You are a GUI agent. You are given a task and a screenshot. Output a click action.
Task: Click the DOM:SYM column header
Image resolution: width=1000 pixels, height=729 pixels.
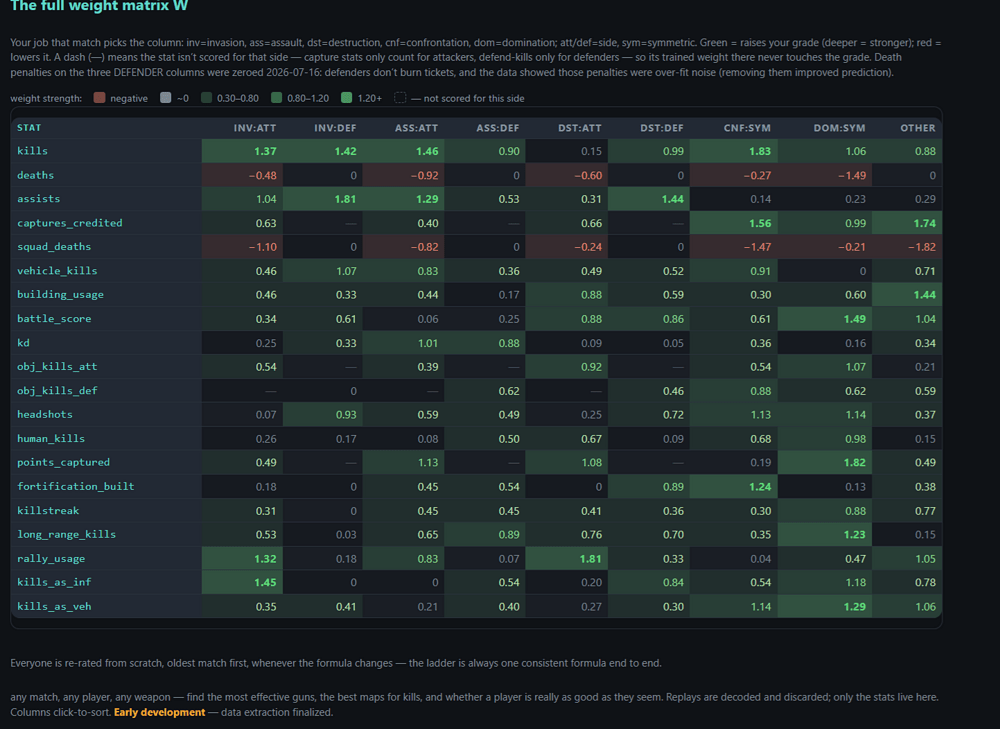(x=839, y=128)
